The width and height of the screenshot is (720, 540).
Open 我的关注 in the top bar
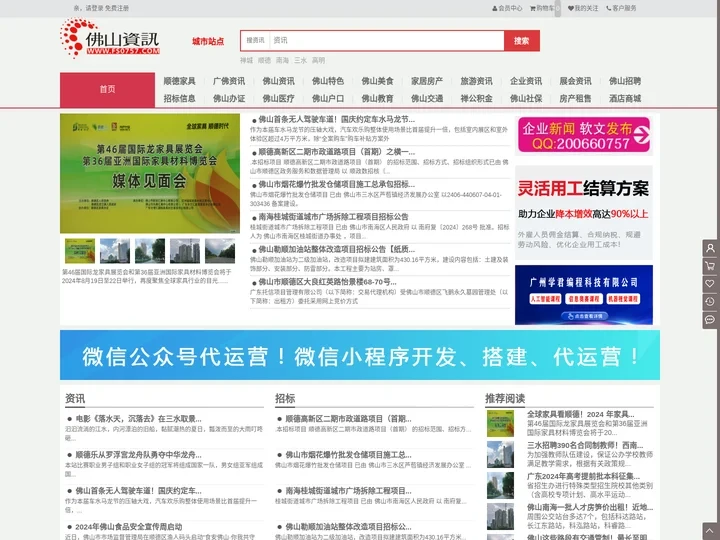[583, 8]
